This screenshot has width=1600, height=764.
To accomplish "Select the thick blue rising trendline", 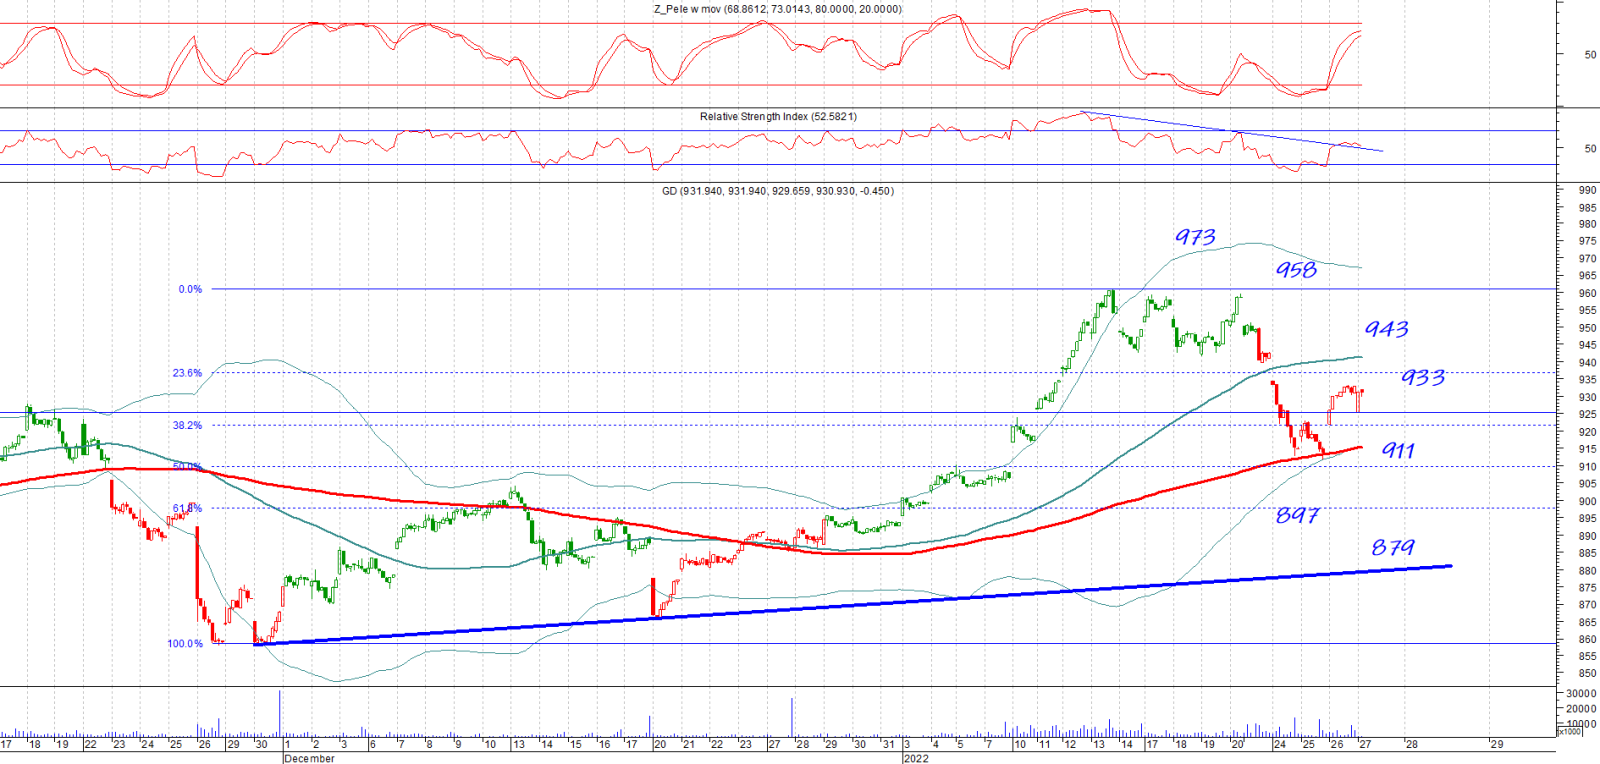I will 853,605.
